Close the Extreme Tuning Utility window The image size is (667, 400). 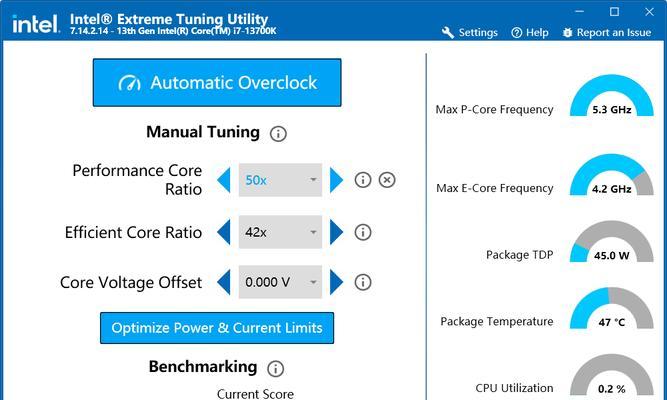point(649,12)
